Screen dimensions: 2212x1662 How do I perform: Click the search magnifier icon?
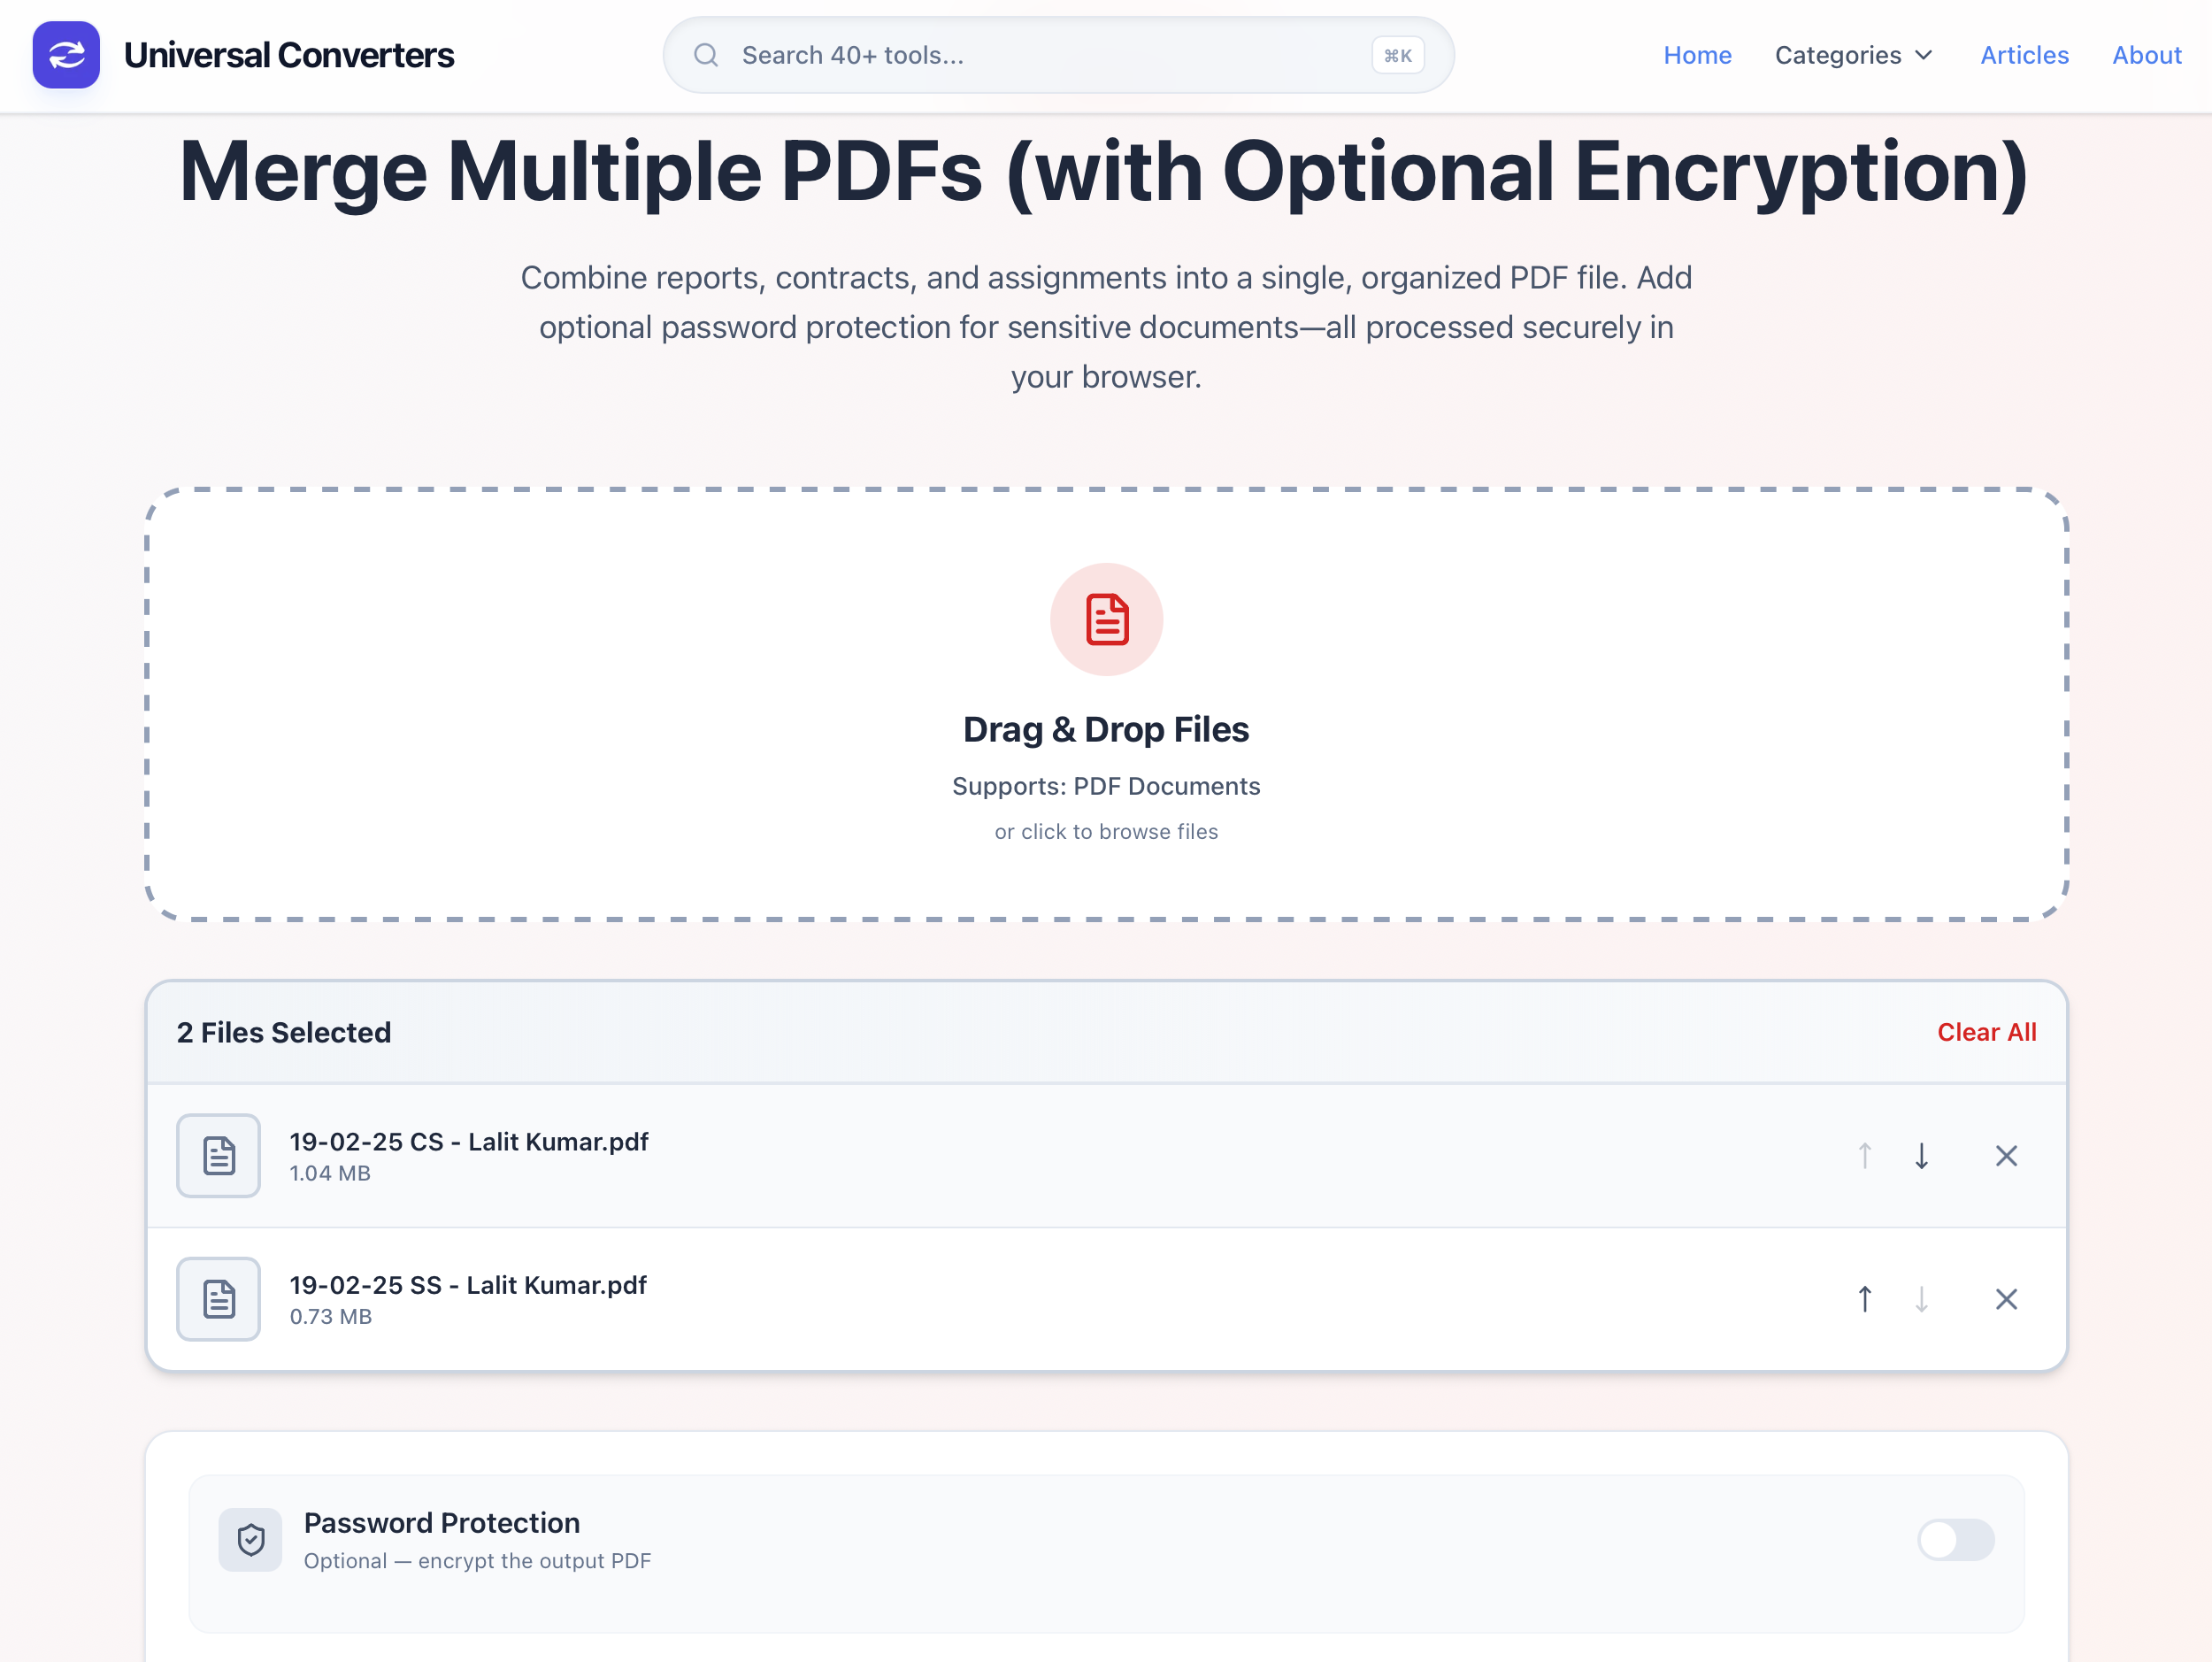click(706, 55)
